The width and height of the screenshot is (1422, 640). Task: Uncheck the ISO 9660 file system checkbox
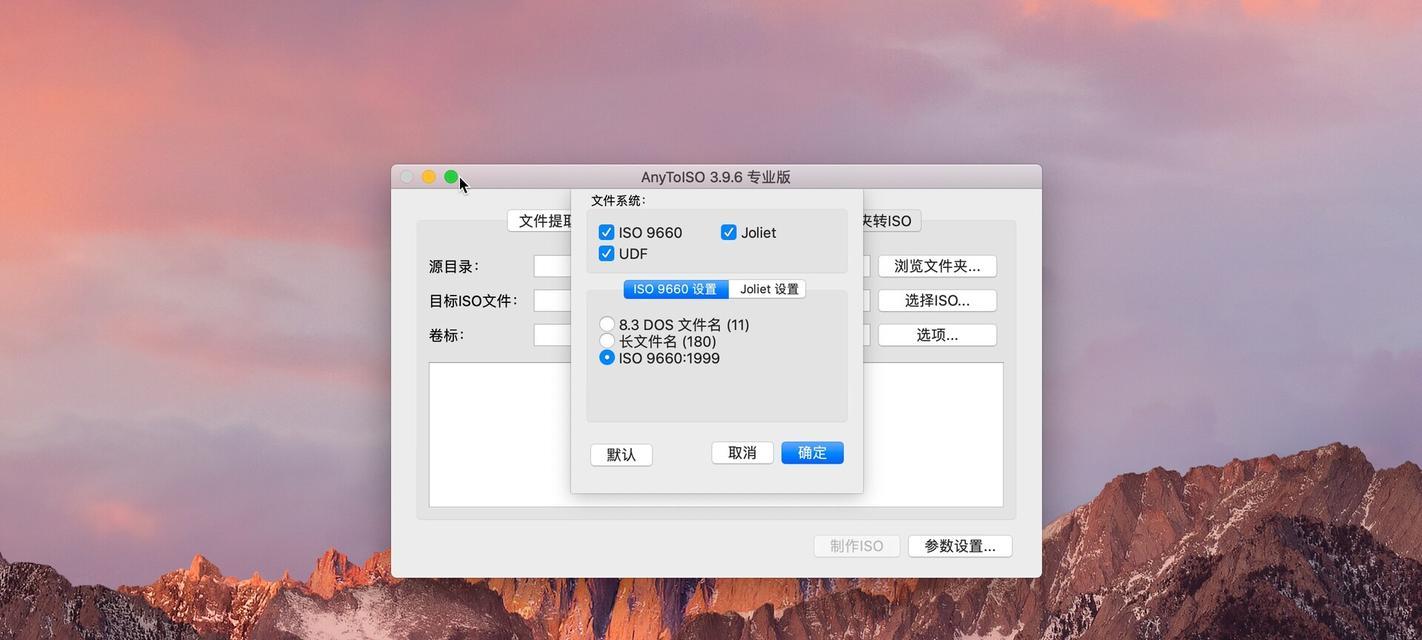[606, 232]
